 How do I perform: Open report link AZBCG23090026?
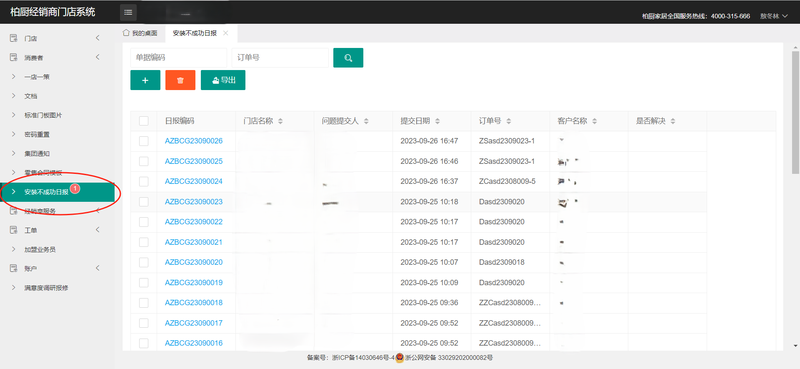tap(193, 141)
